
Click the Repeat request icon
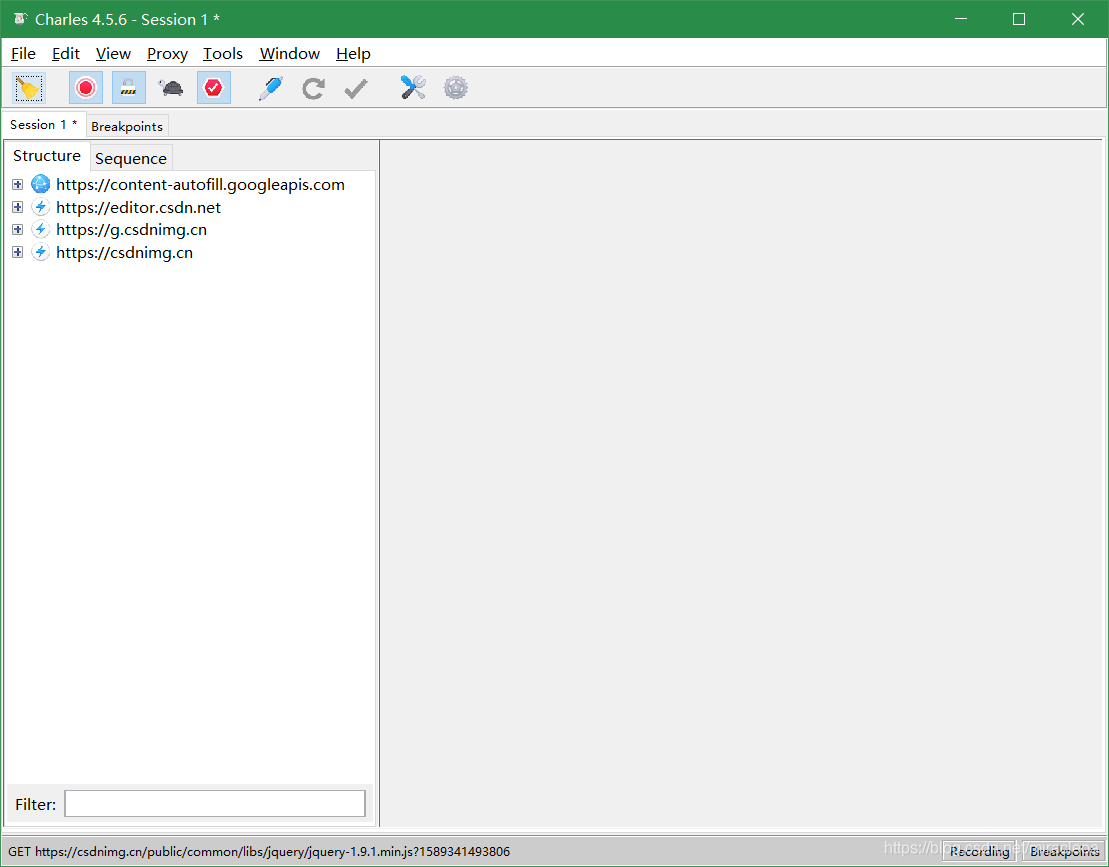[313, 88]
